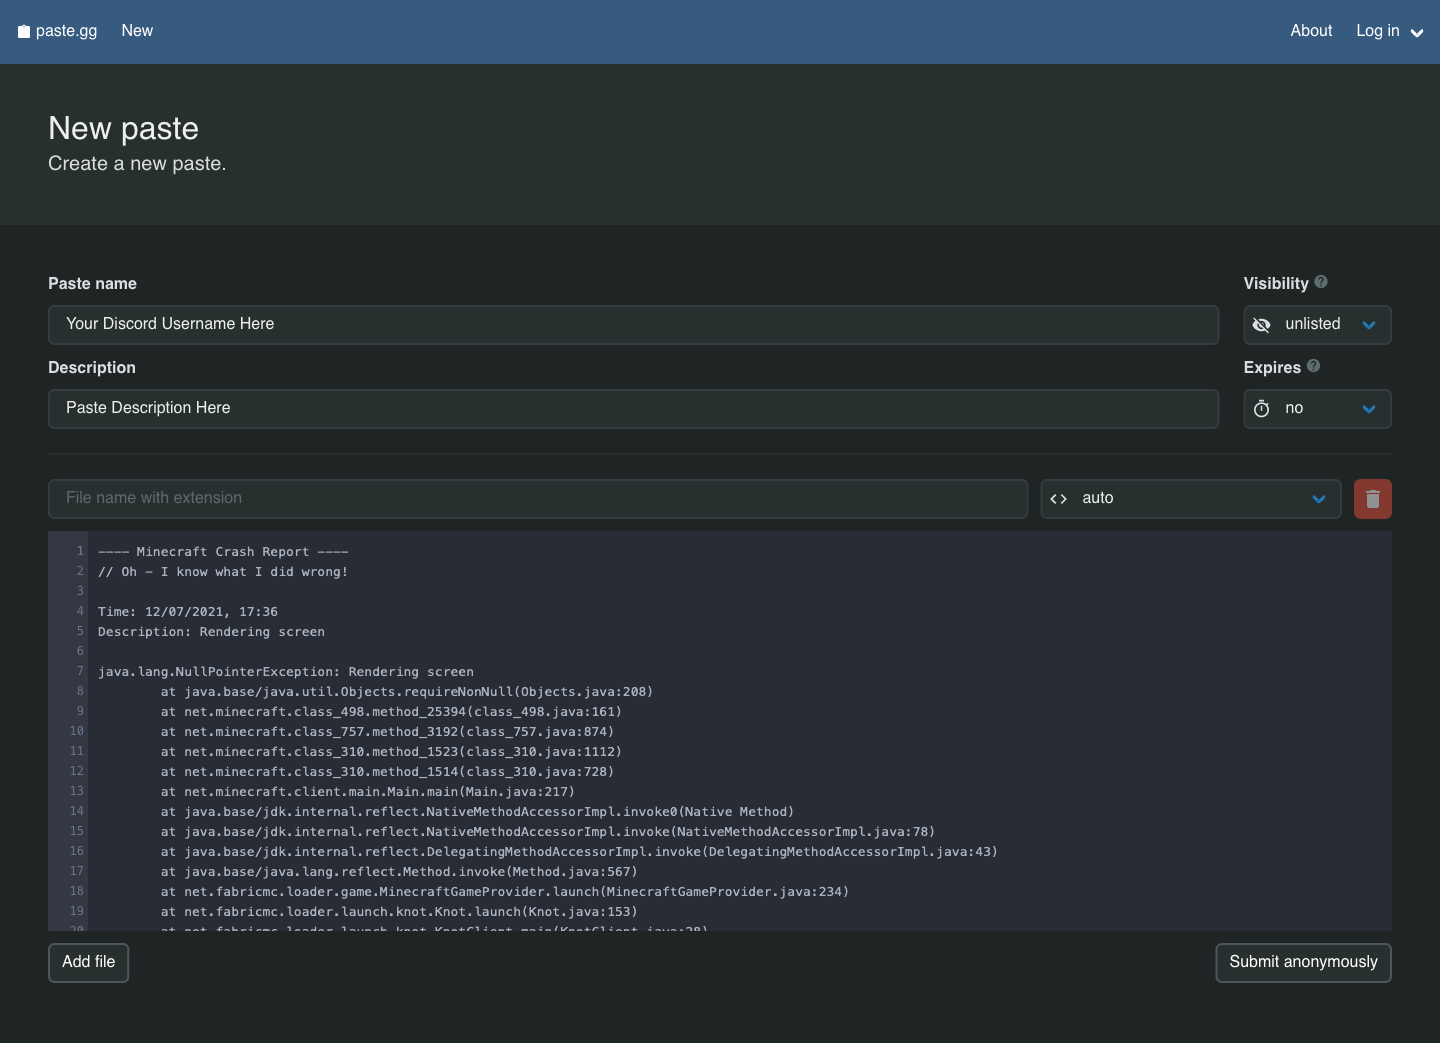Click the Submit anonymously button
Viewport: 1440px width, 1043px height.
point(1303,962)
